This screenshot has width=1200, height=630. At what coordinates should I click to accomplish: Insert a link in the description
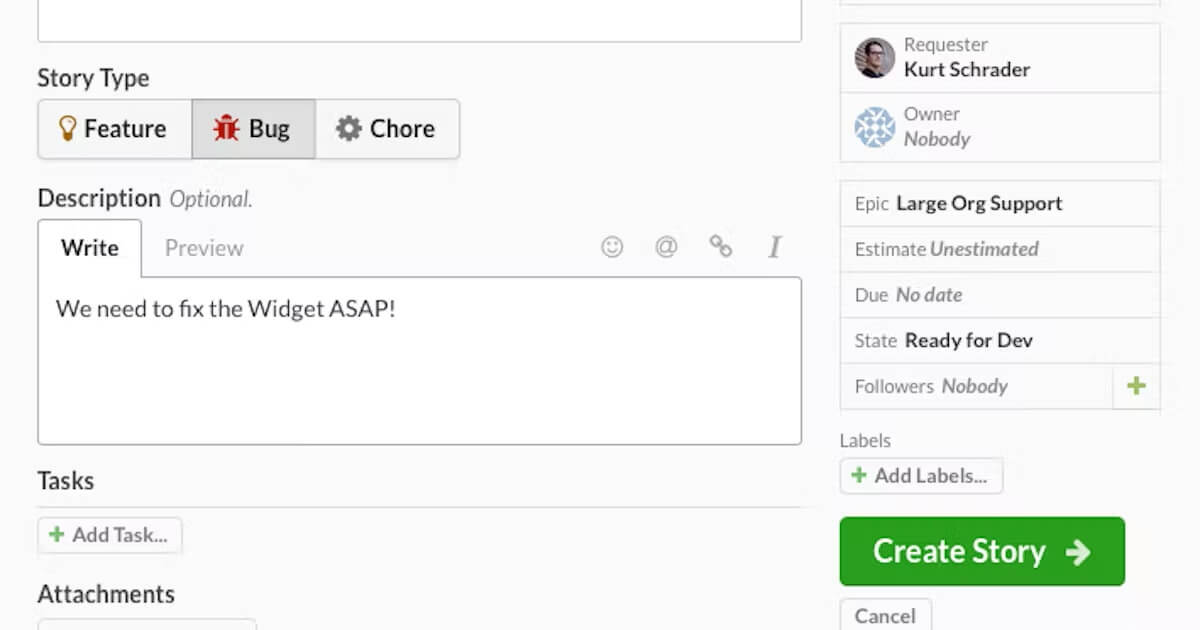pyautogui.click(x=720, y=247)
